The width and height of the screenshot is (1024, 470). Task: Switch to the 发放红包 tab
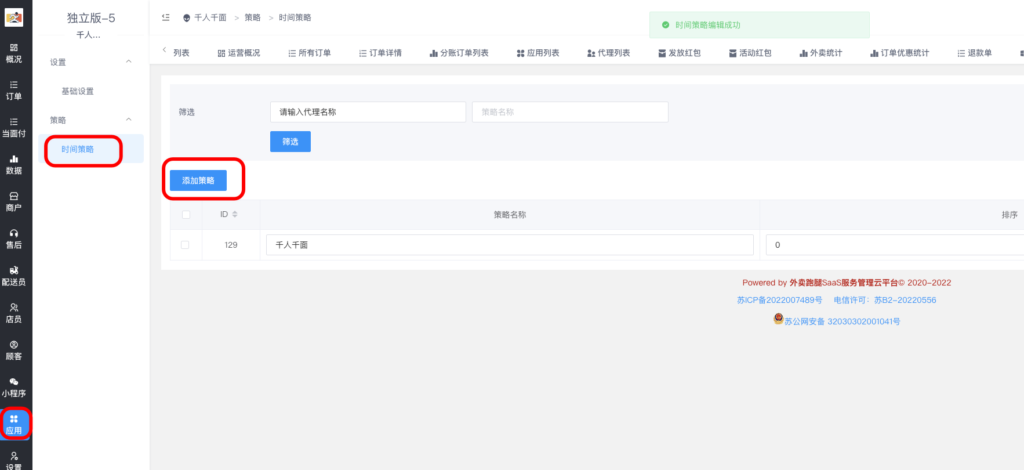tap(679, 53)
